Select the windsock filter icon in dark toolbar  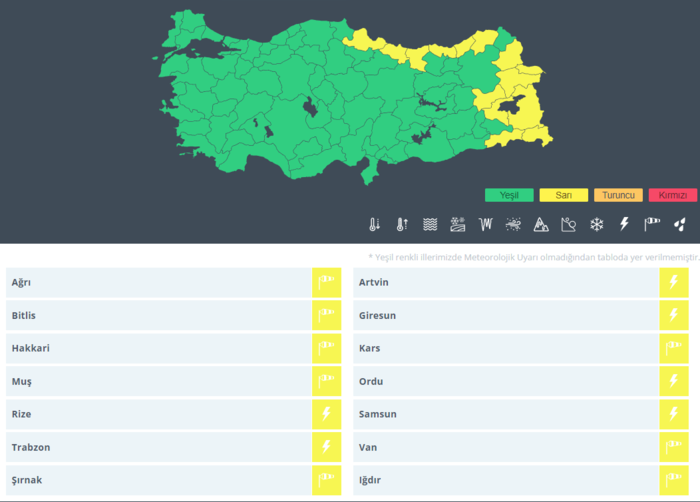pyautogui.click(x=652, y=224)
